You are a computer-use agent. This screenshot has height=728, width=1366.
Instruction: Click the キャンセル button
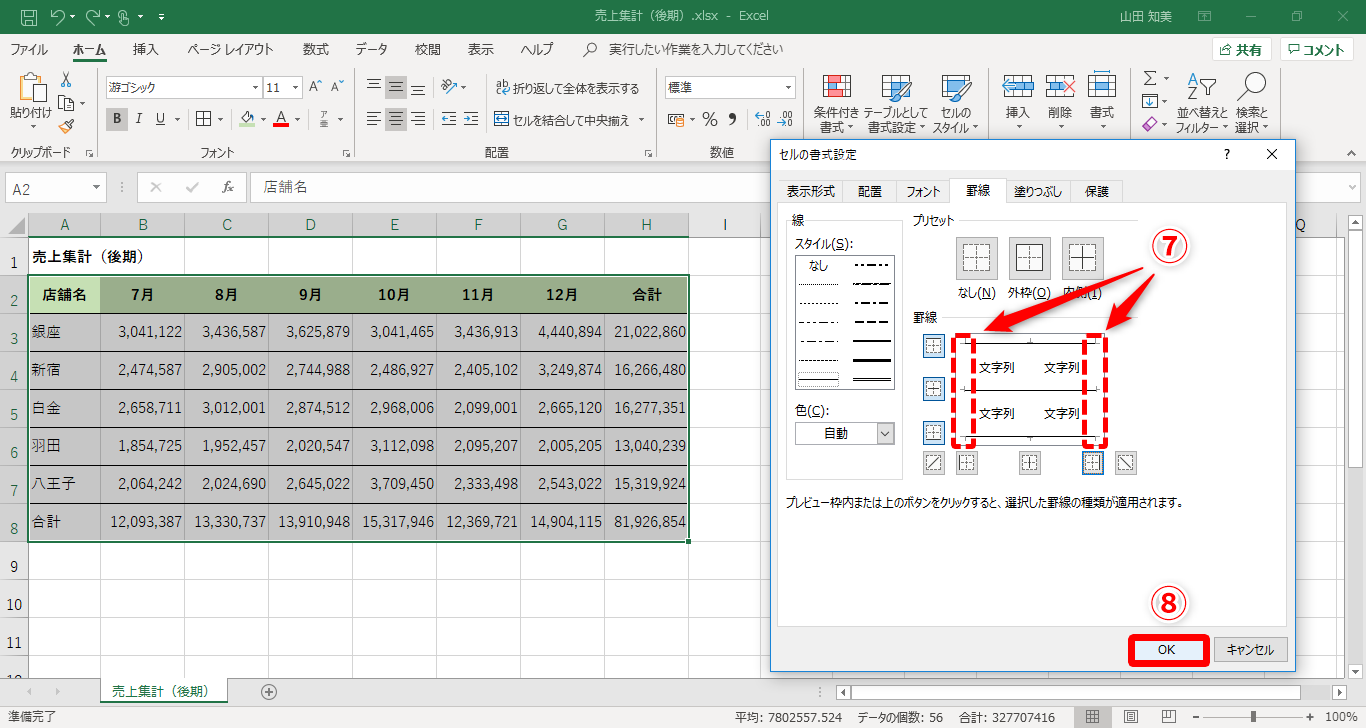tap(1250, 649)
